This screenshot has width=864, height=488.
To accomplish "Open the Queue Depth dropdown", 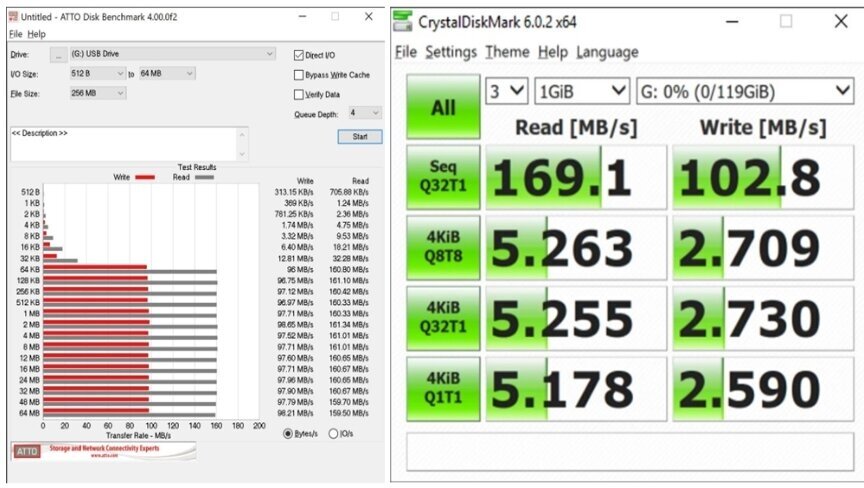I will 365,113.
